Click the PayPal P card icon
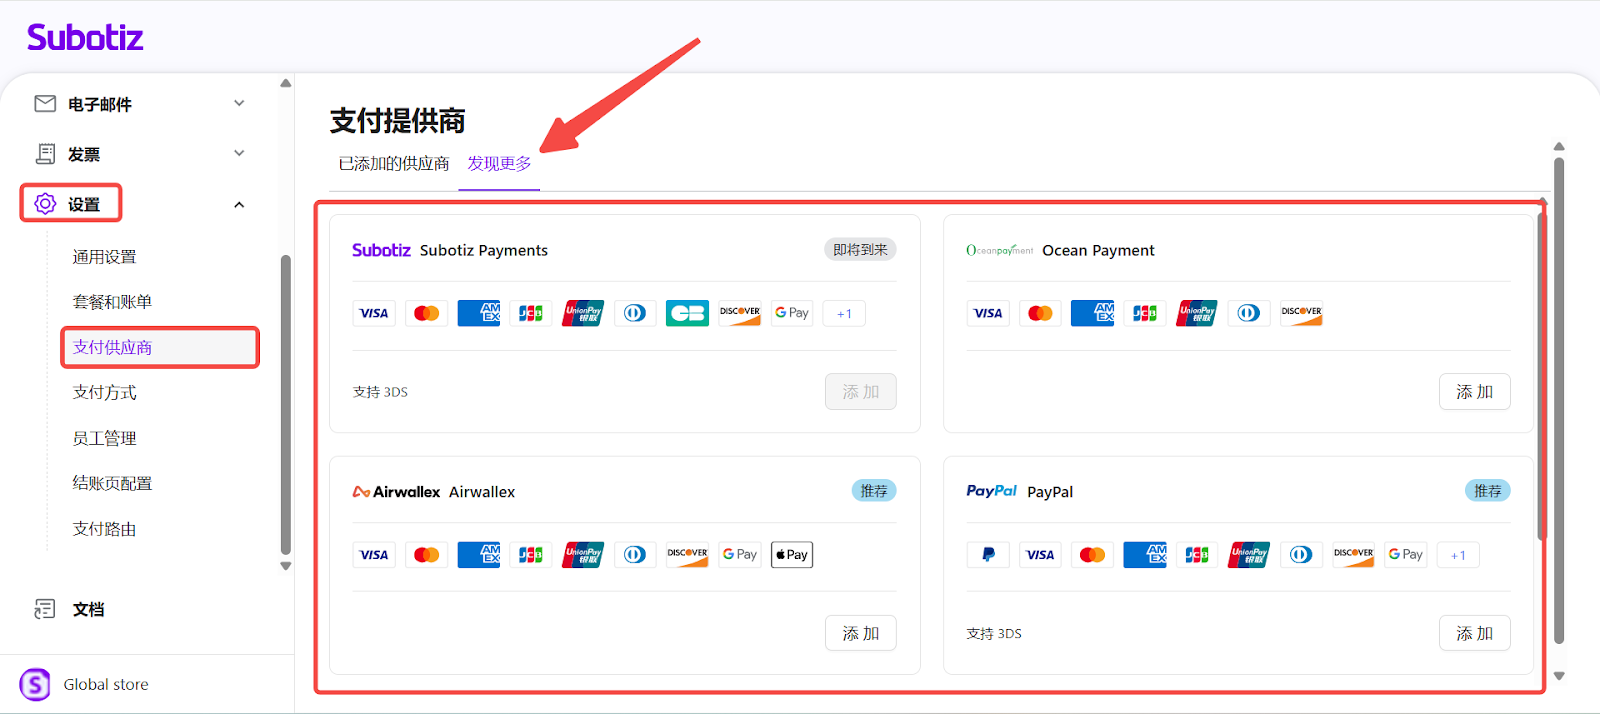 coord(988,555)
